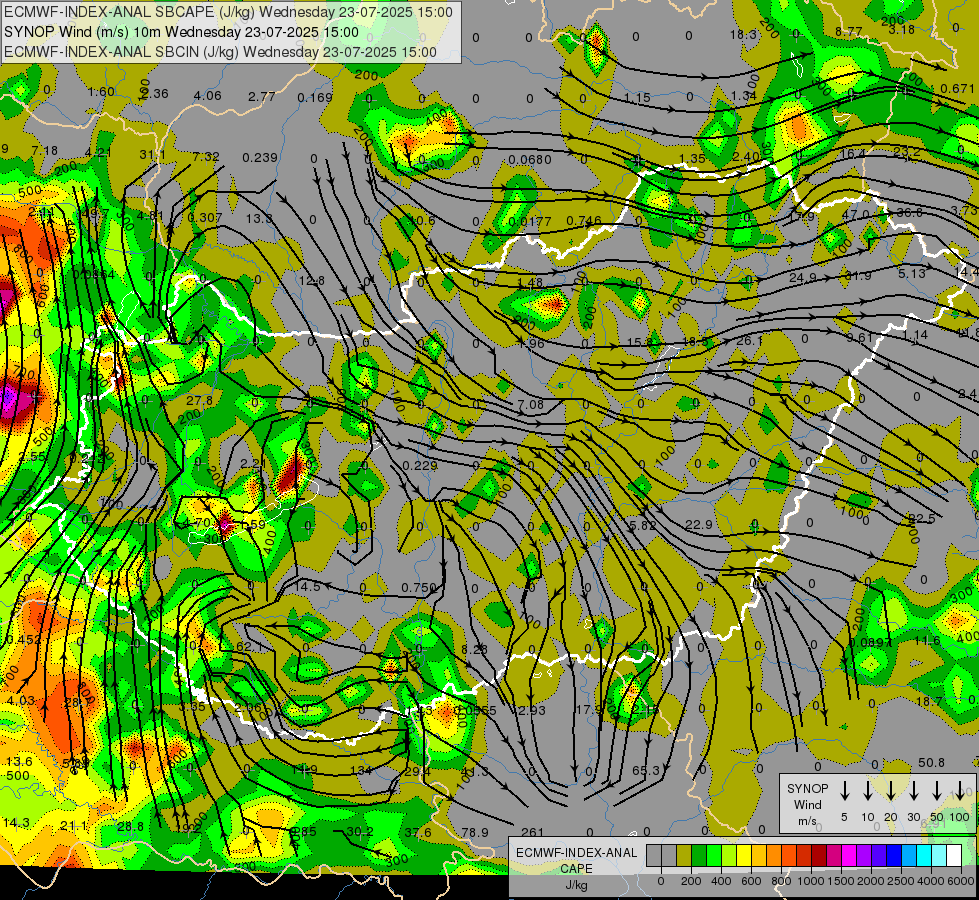The height and width of the screenshot is (900, 979).
Task: Click the 2500 tick label on CAPE scale
Action: 901,881
